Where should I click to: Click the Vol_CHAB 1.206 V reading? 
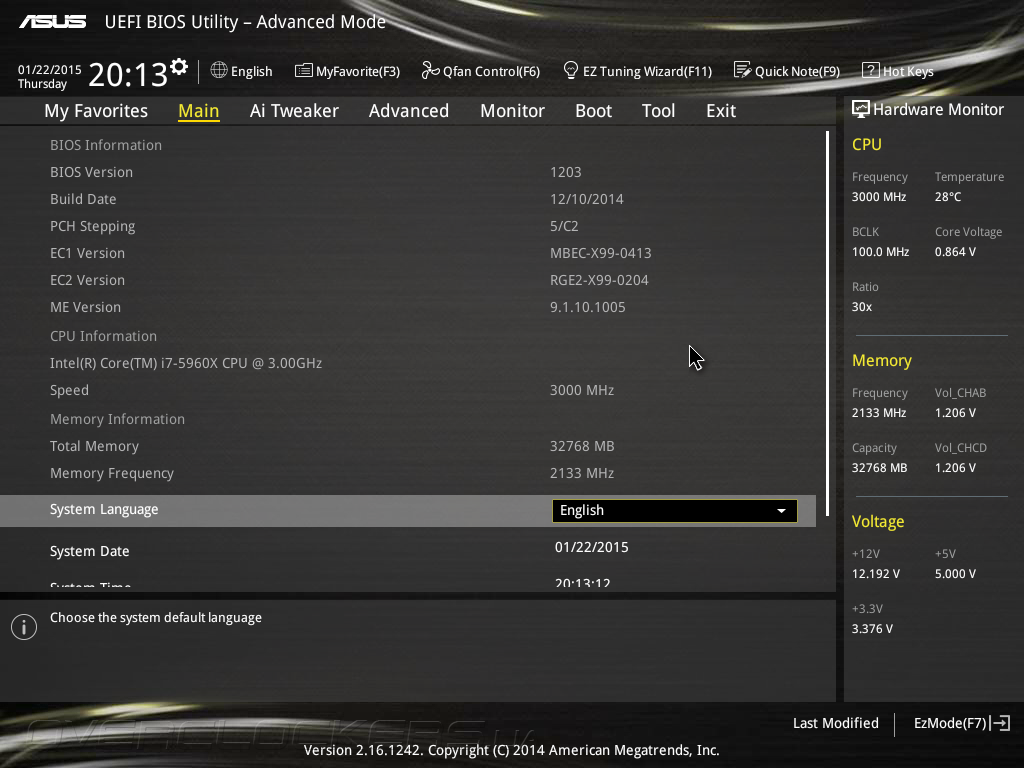(x=955, y=413)
